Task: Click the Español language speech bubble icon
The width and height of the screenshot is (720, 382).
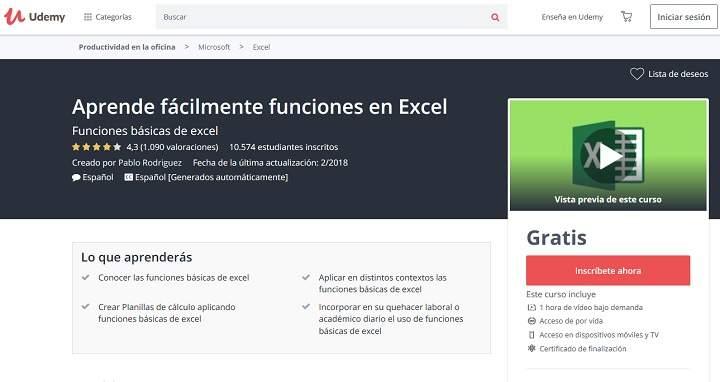Action: [x=76, y=177]
